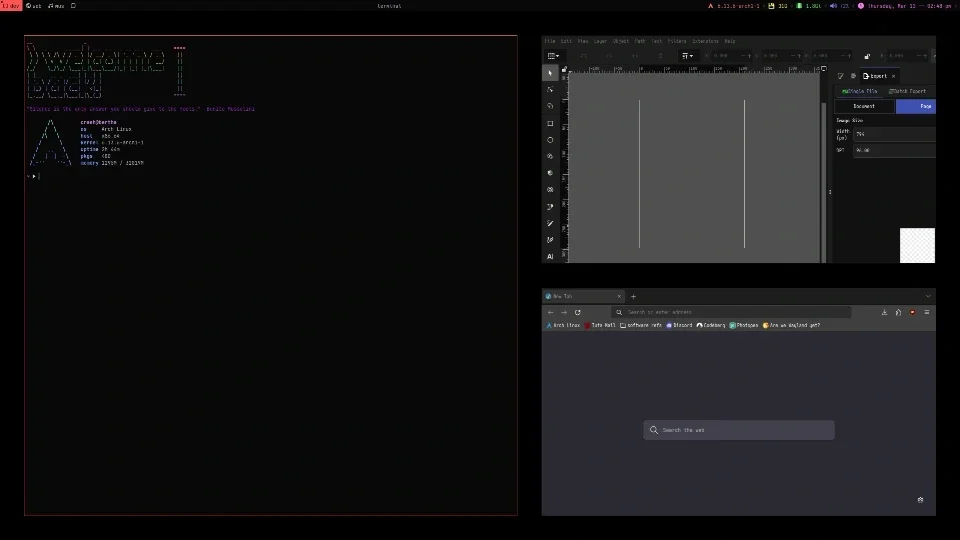This screenshot has width=960, height=540.
Task: Open the alignment dropdown in Inkscape toolbar
Action: click(x=688, y=56)
